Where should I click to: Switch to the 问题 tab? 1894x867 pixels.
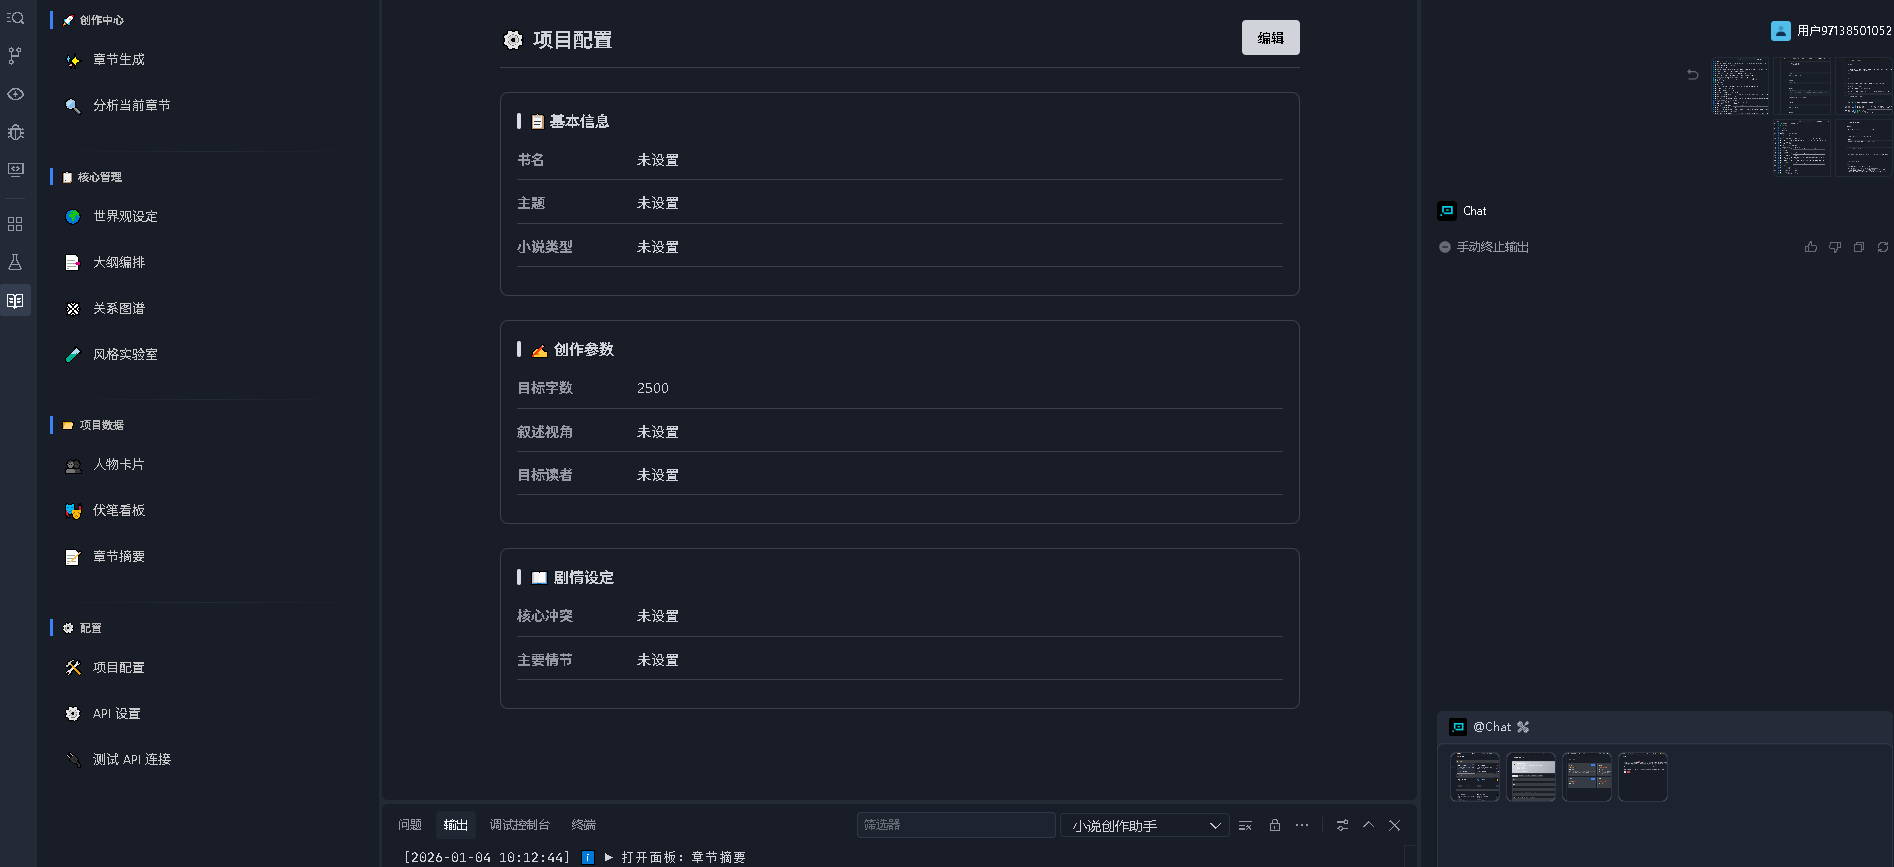tap(410, 825)
